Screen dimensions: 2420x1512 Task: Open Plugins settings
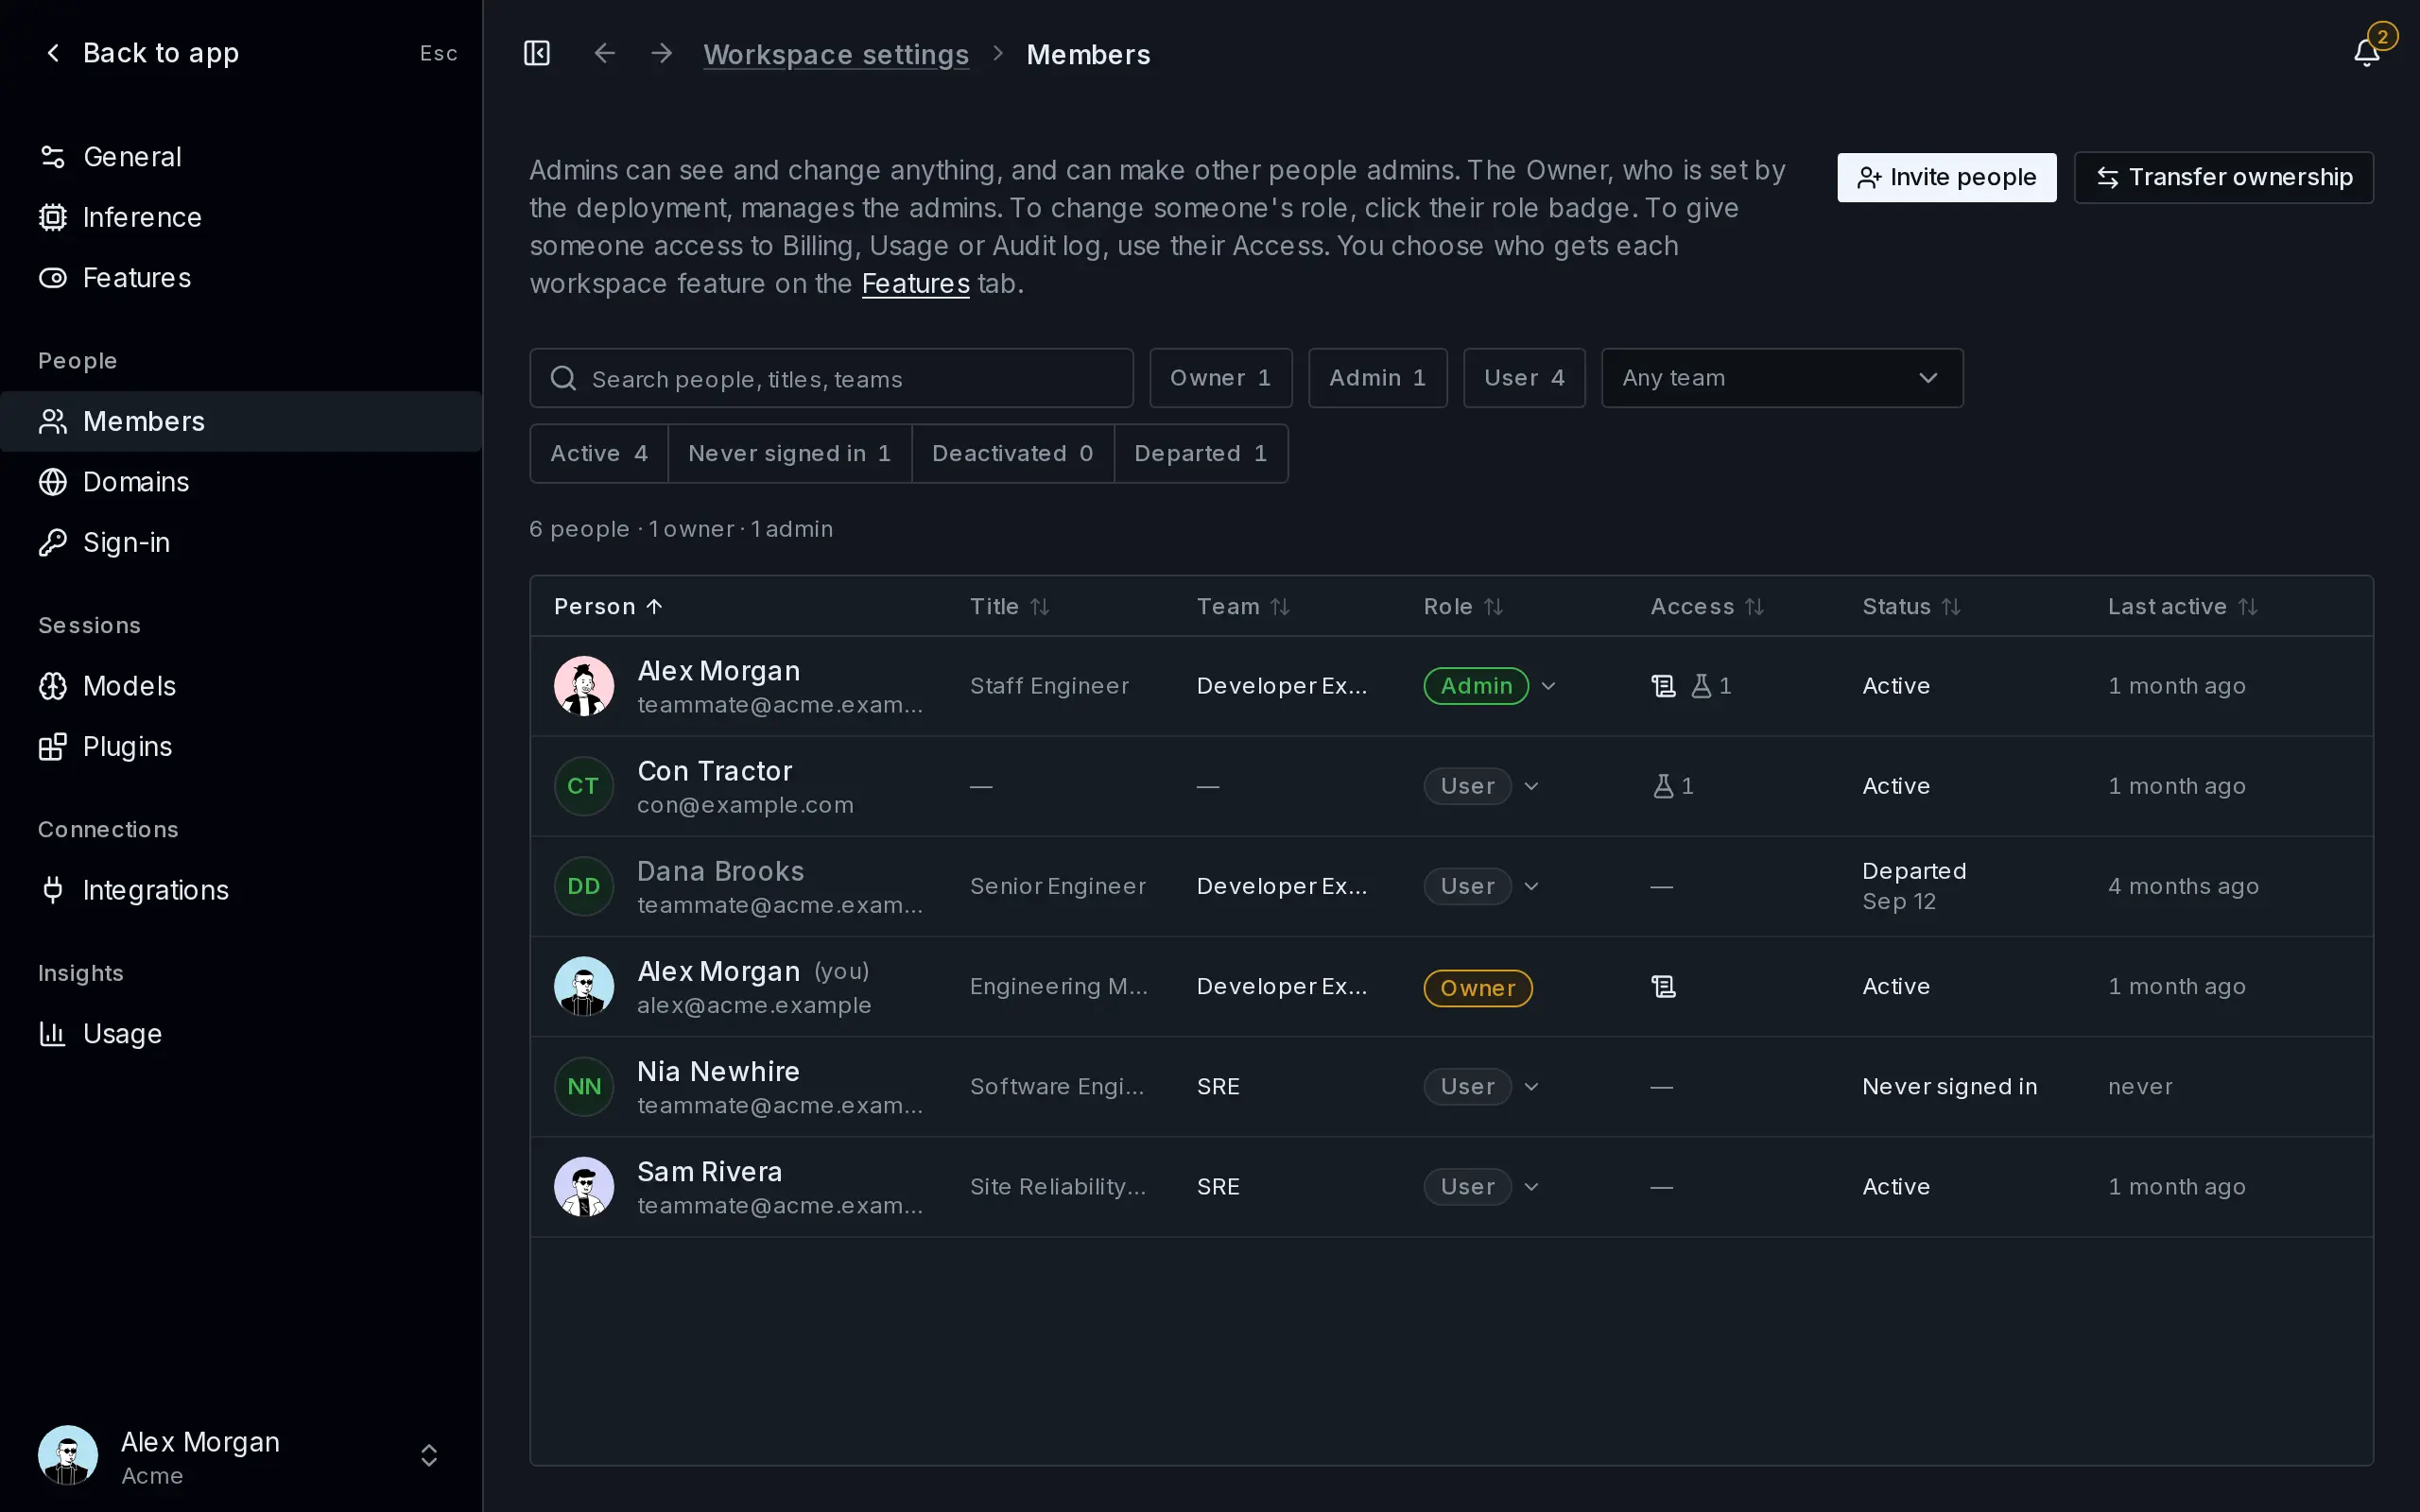point(241,746)
